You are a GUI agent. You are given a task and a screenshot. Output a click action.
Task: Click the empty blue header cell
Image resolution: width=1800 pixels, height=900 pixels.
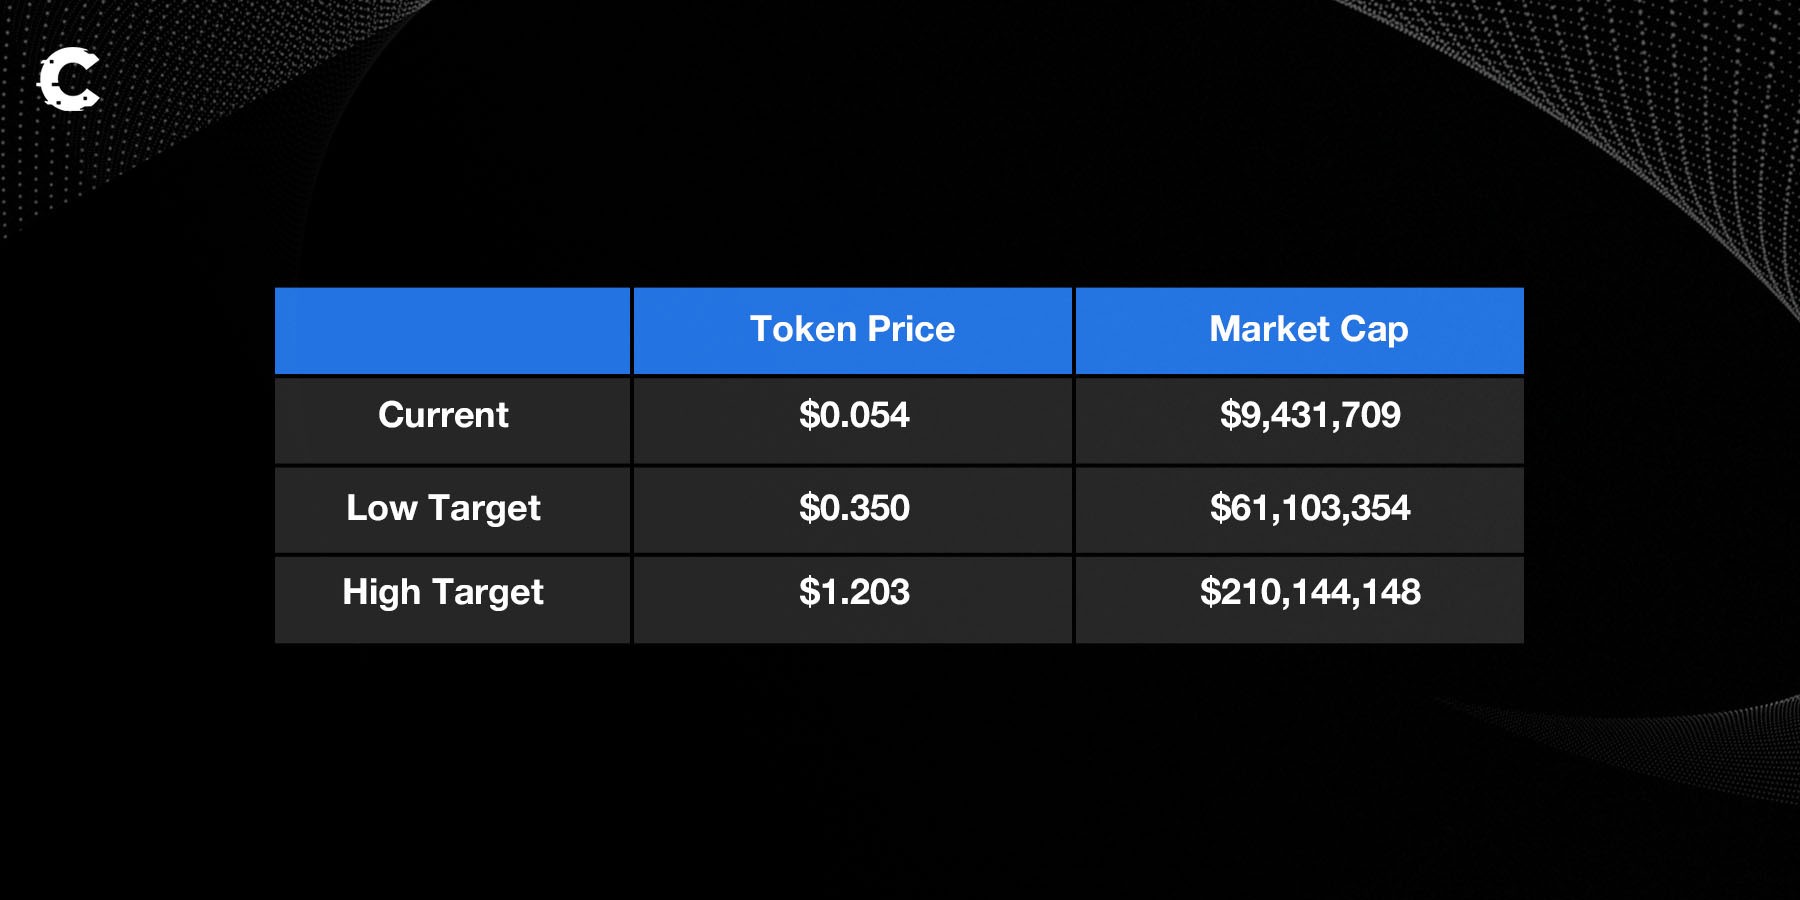452,330
